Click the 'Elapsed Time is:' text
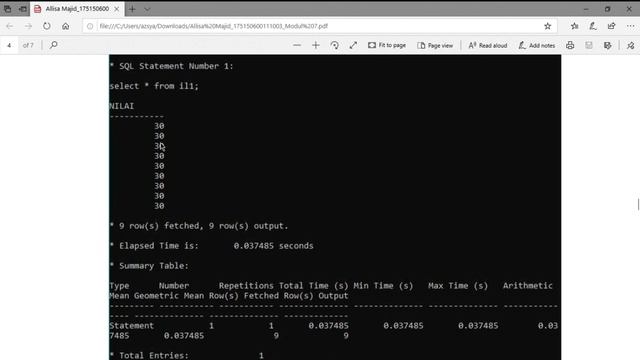The image size is (640, 360). [159, 246]
